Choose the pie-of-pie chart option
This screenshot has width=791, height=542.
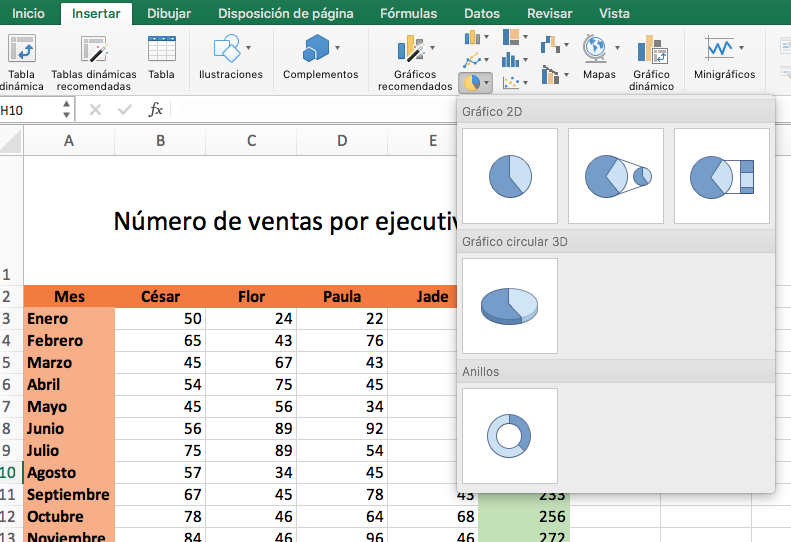[x=616, y=176]
